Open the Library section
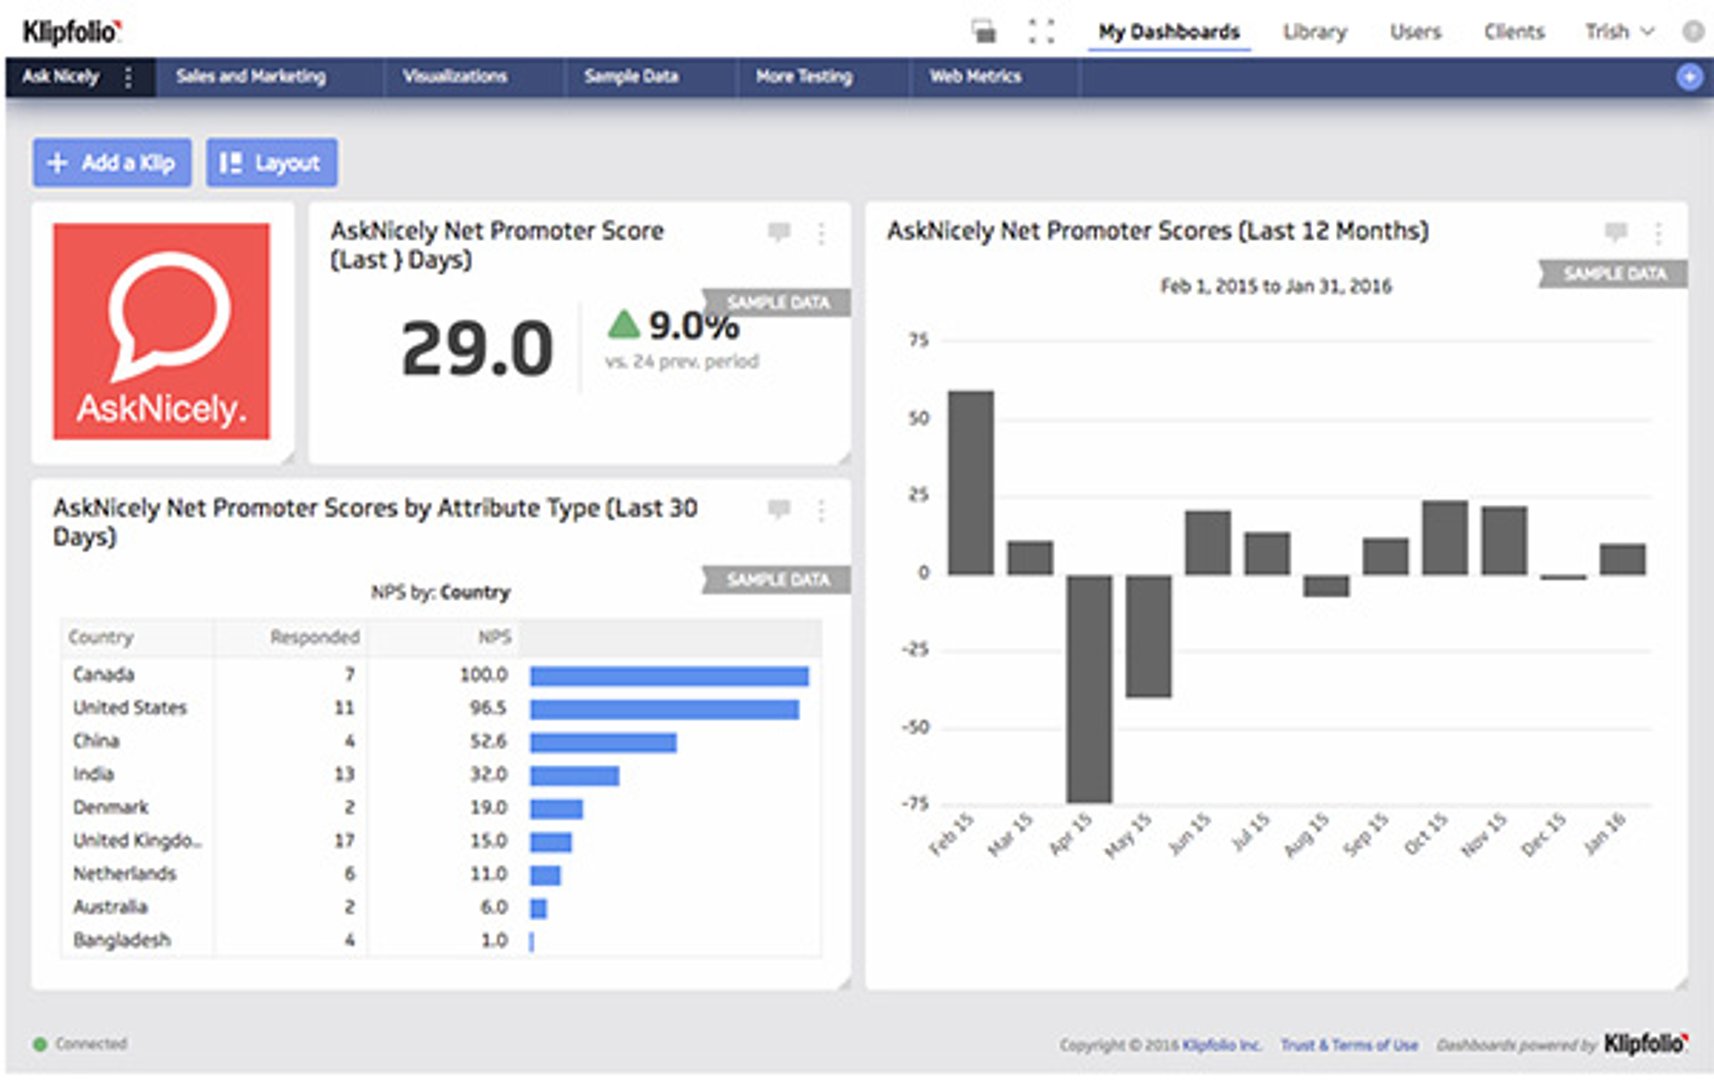The image size is (1714, 1080). 1315,31
